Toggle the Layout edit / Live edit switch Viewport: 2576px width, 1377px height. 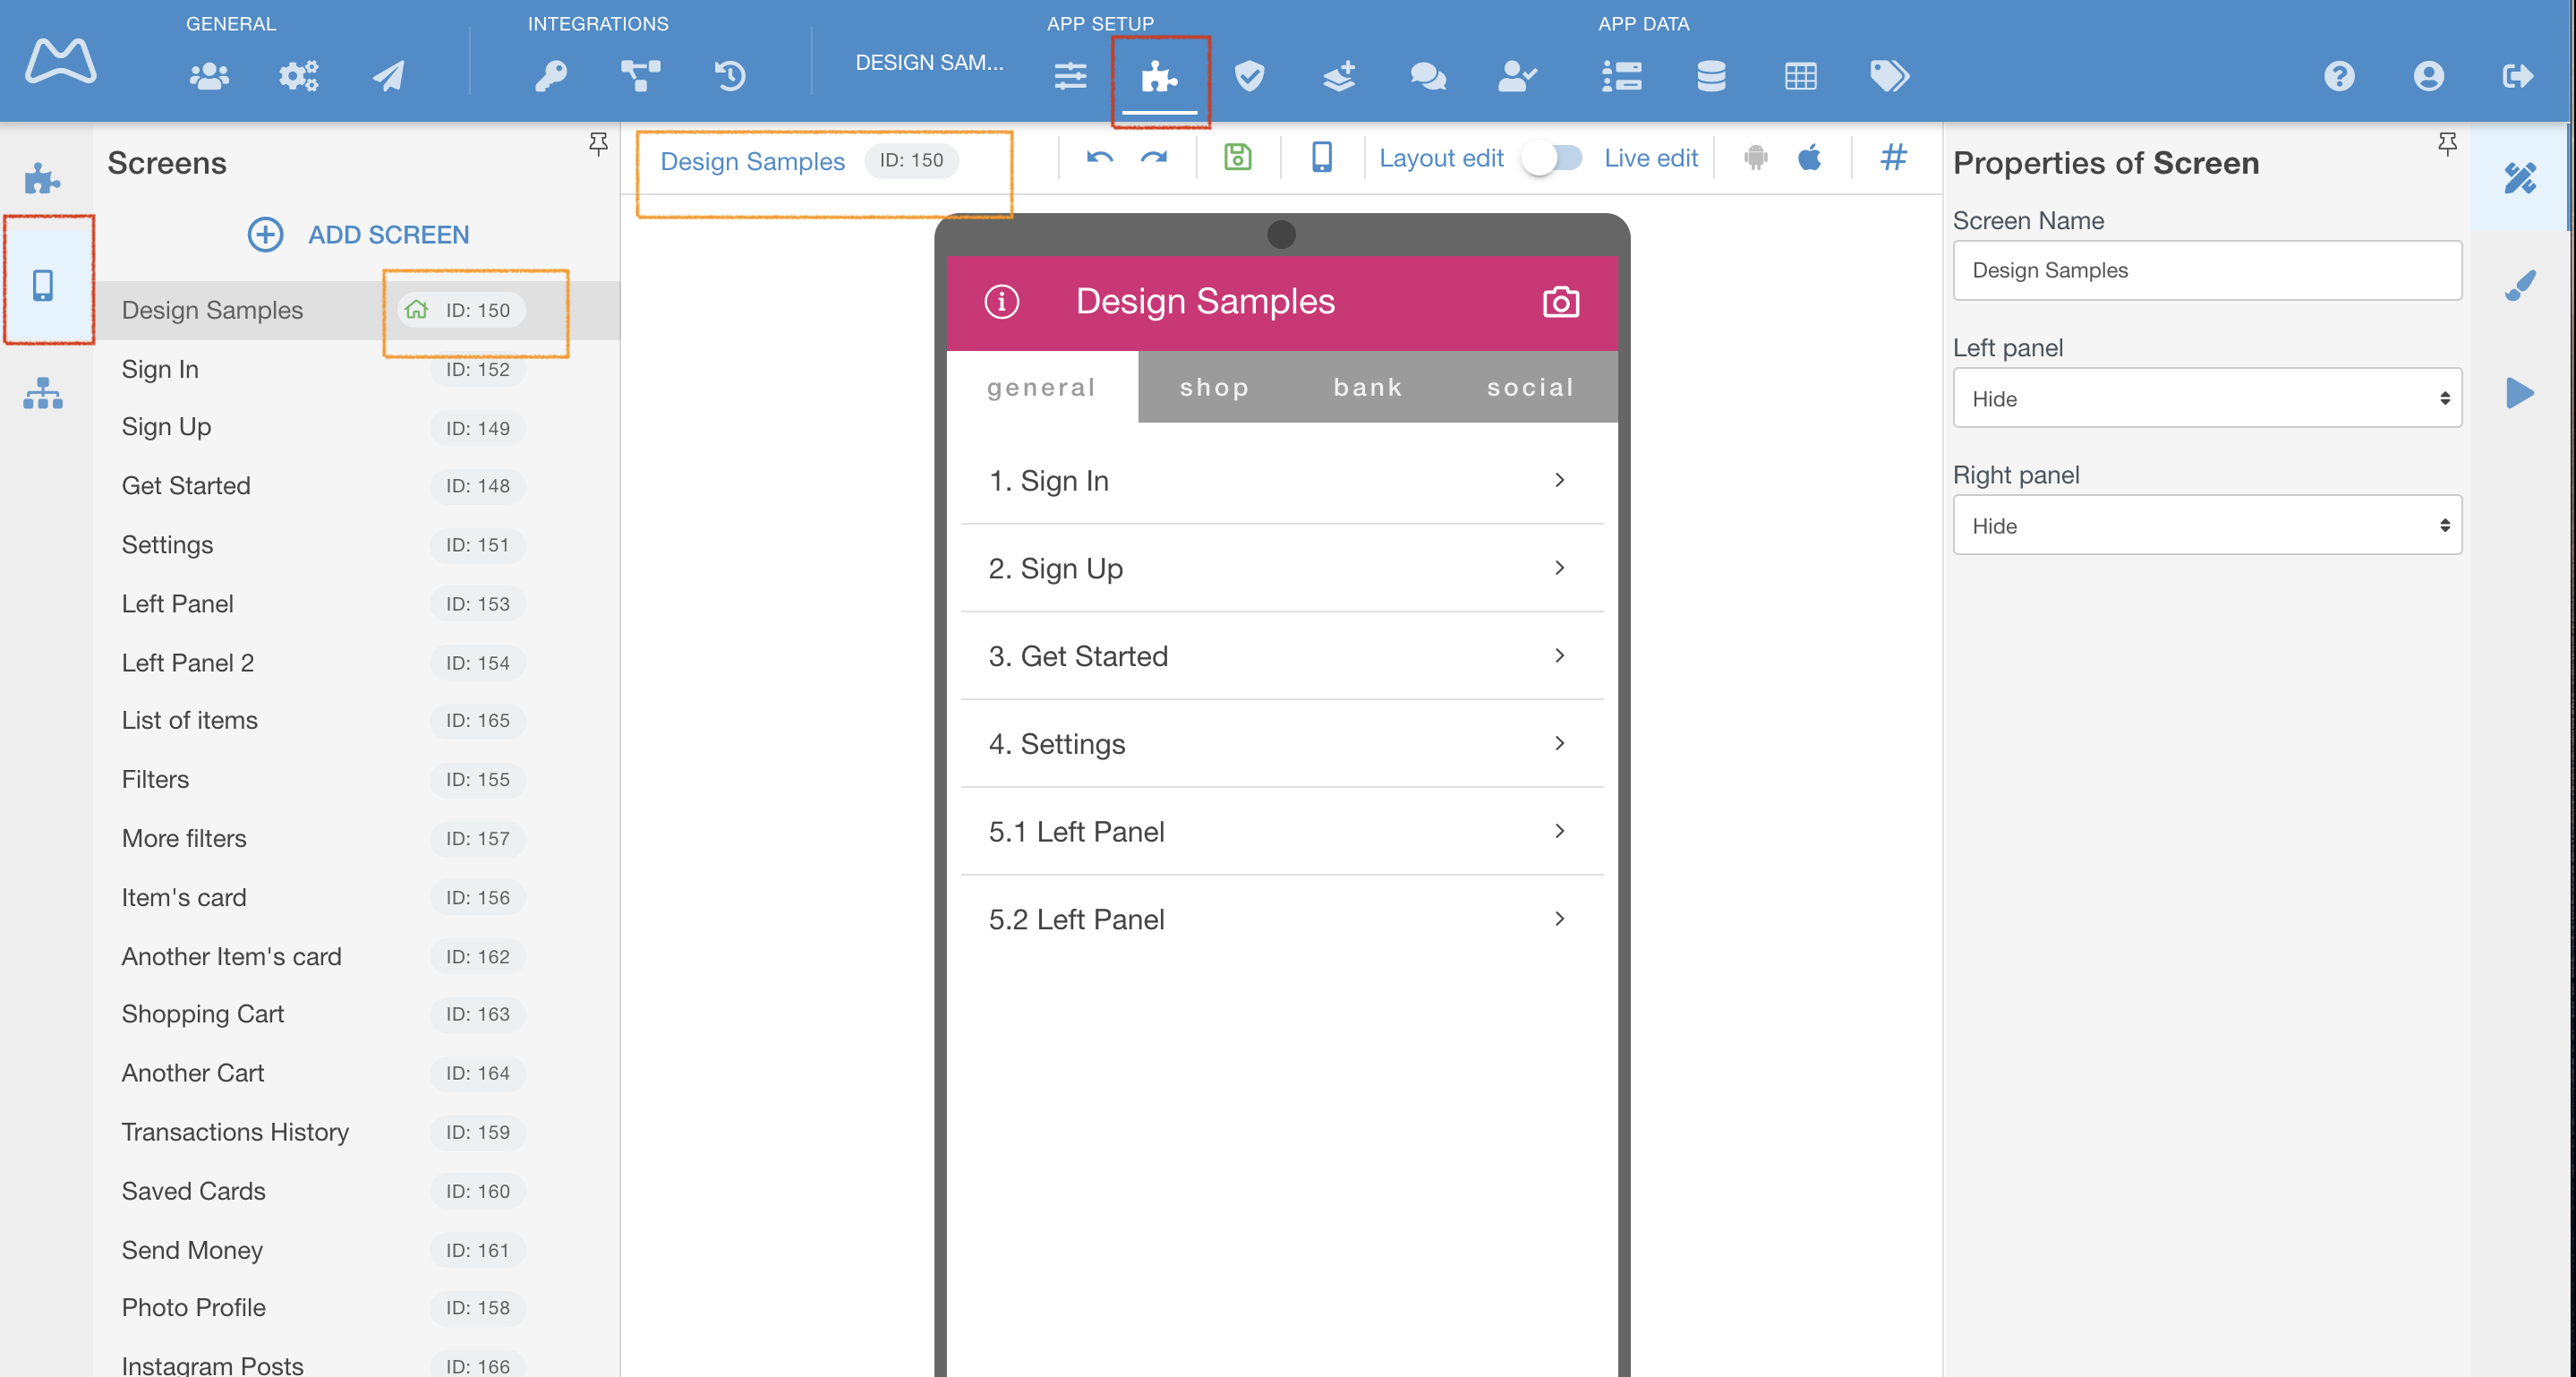pos(1553,158)
